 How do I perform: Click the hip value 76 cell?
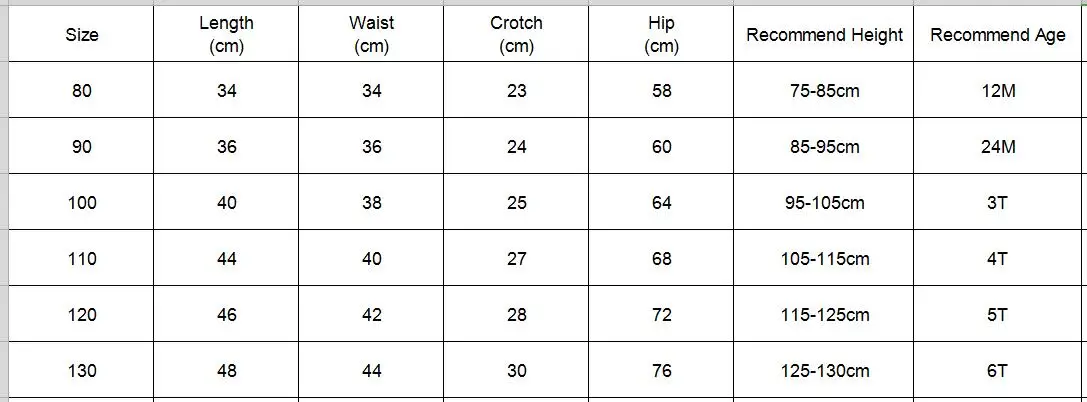coord(661,371)
